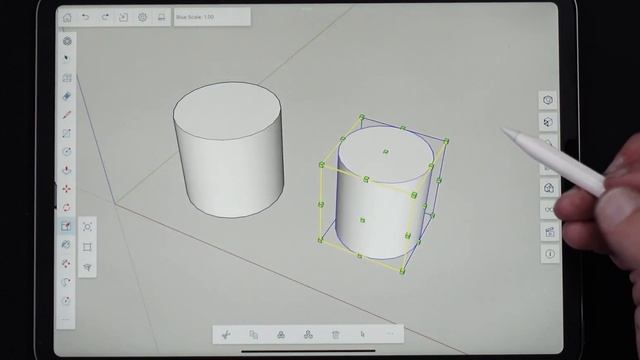Delete selection with trash icon

(x=336, y=335)
